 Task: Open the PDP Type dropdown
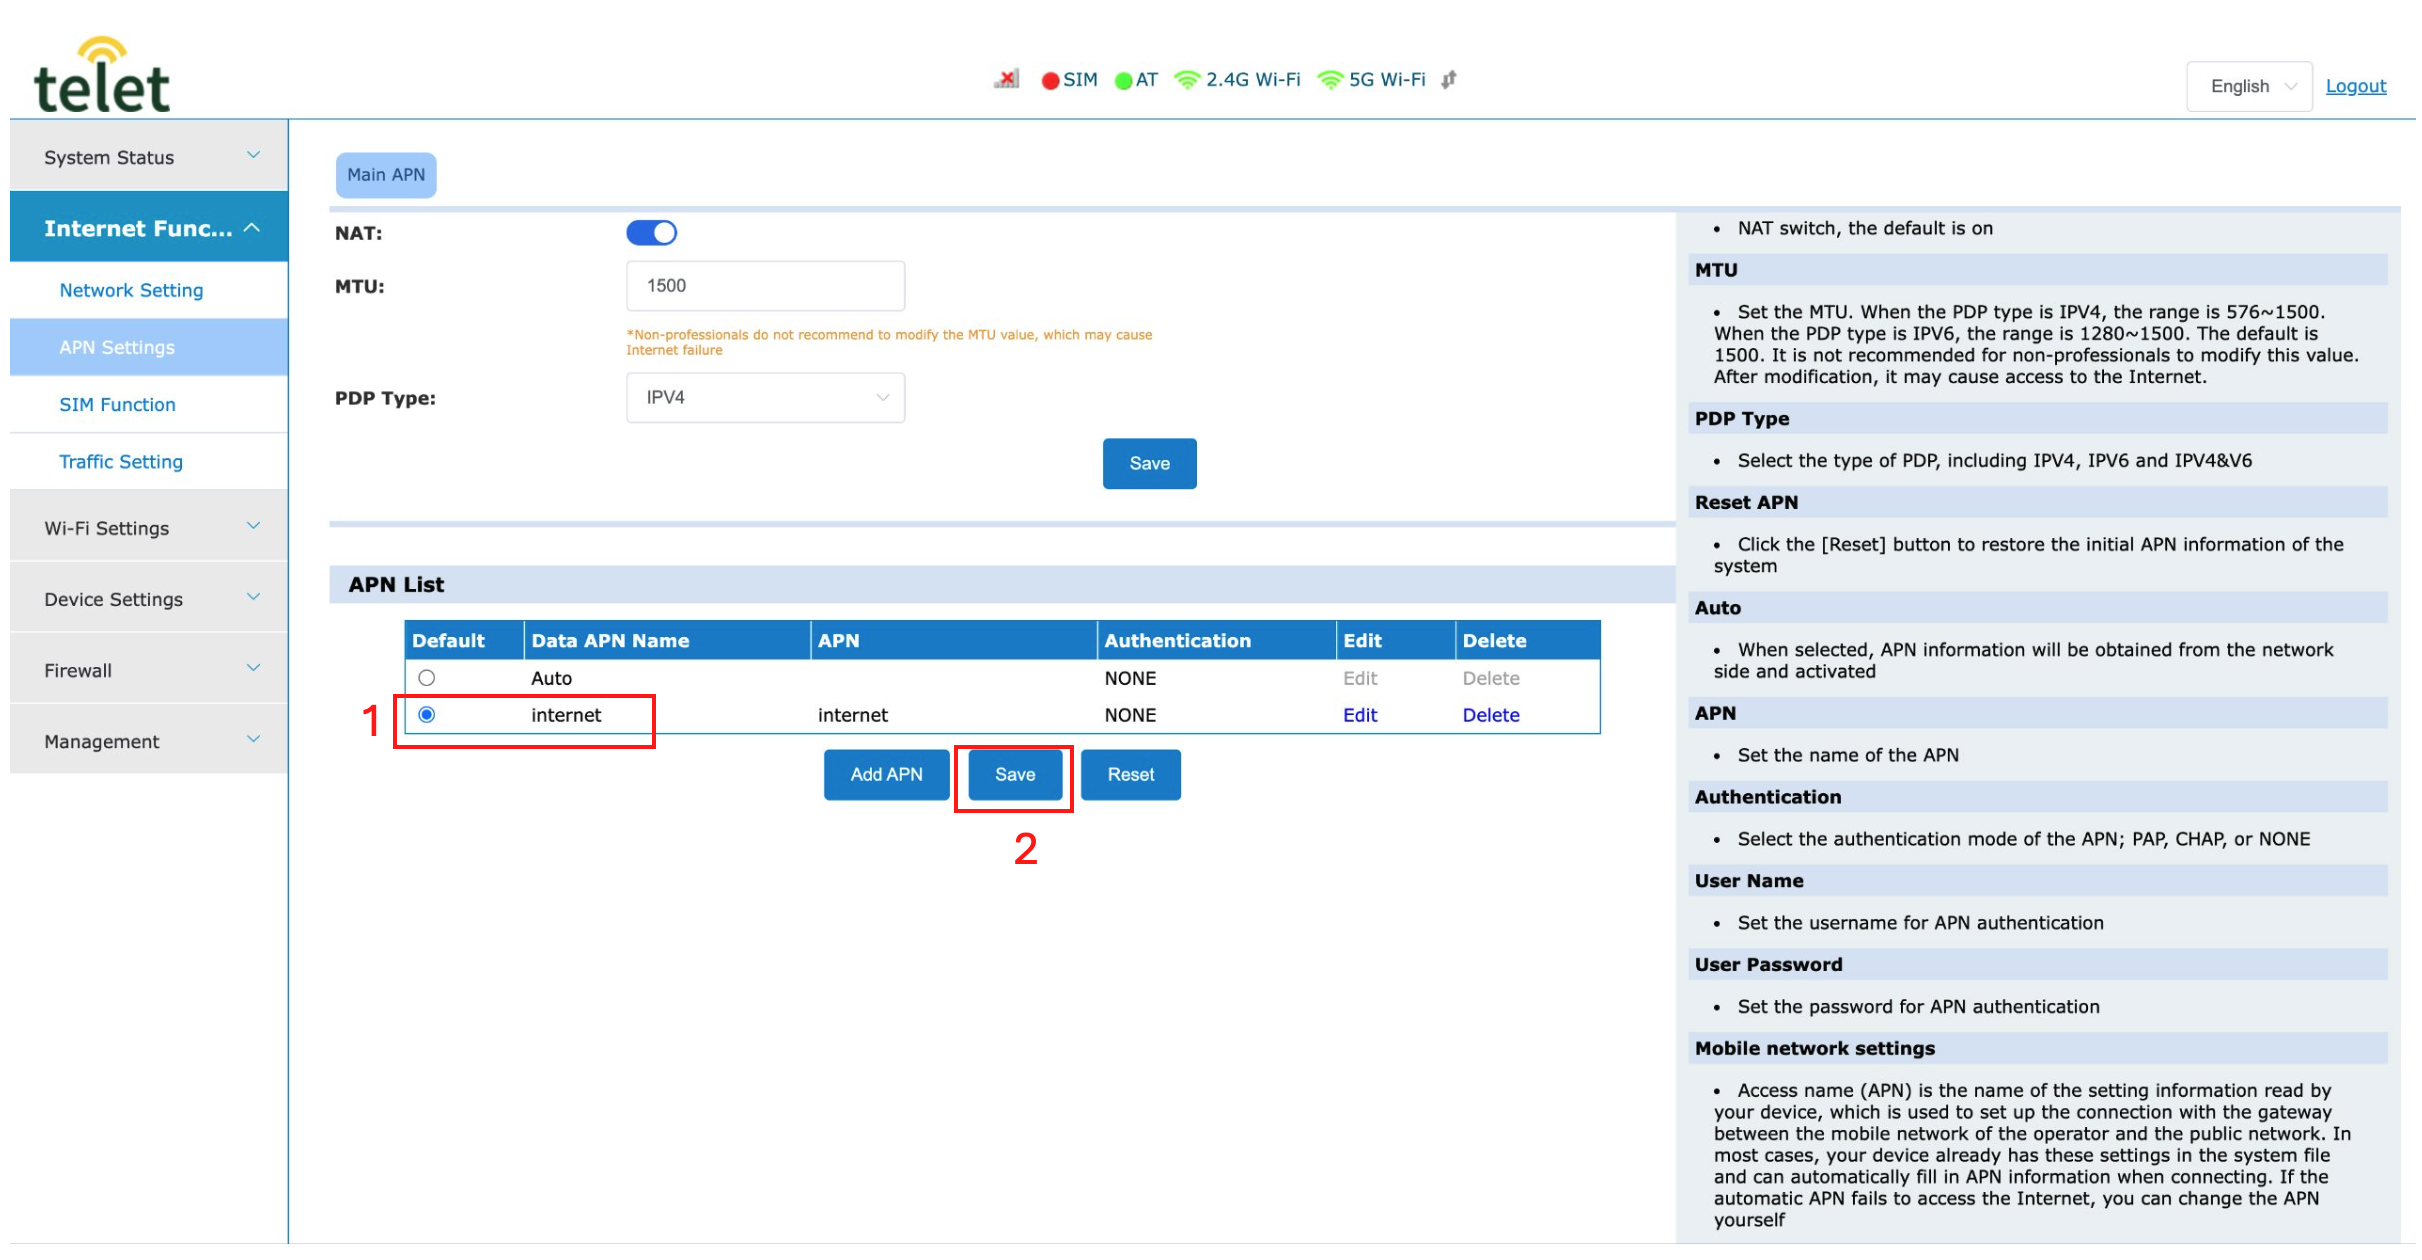(765, 398)
